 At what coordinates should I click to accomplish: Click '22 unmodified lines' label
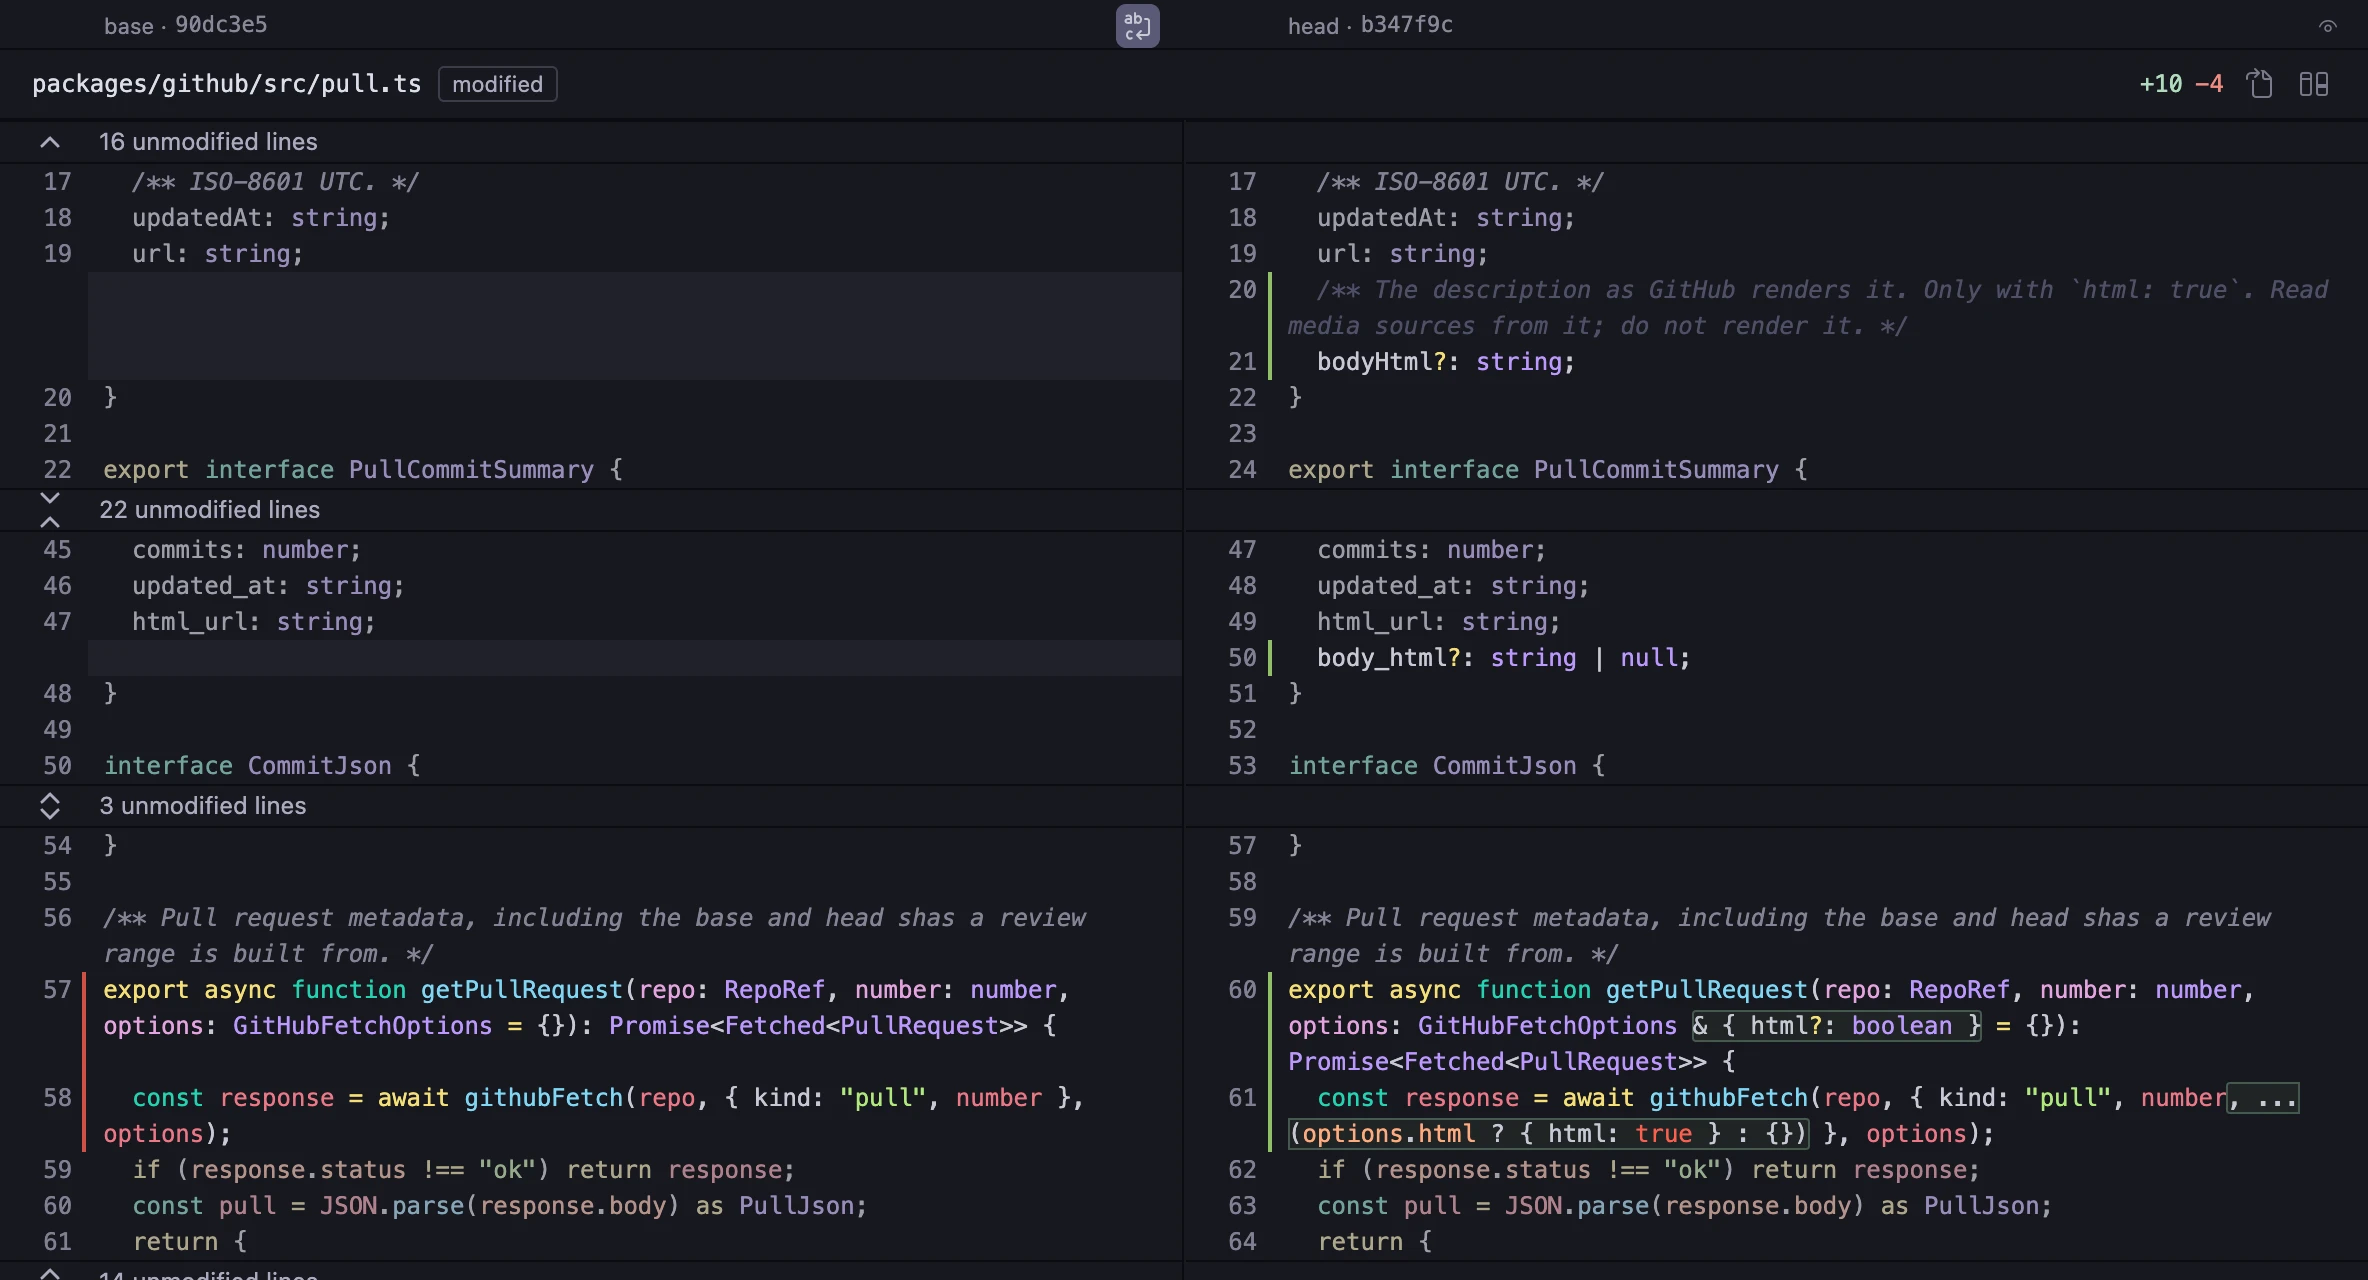(x=209, y=510)
